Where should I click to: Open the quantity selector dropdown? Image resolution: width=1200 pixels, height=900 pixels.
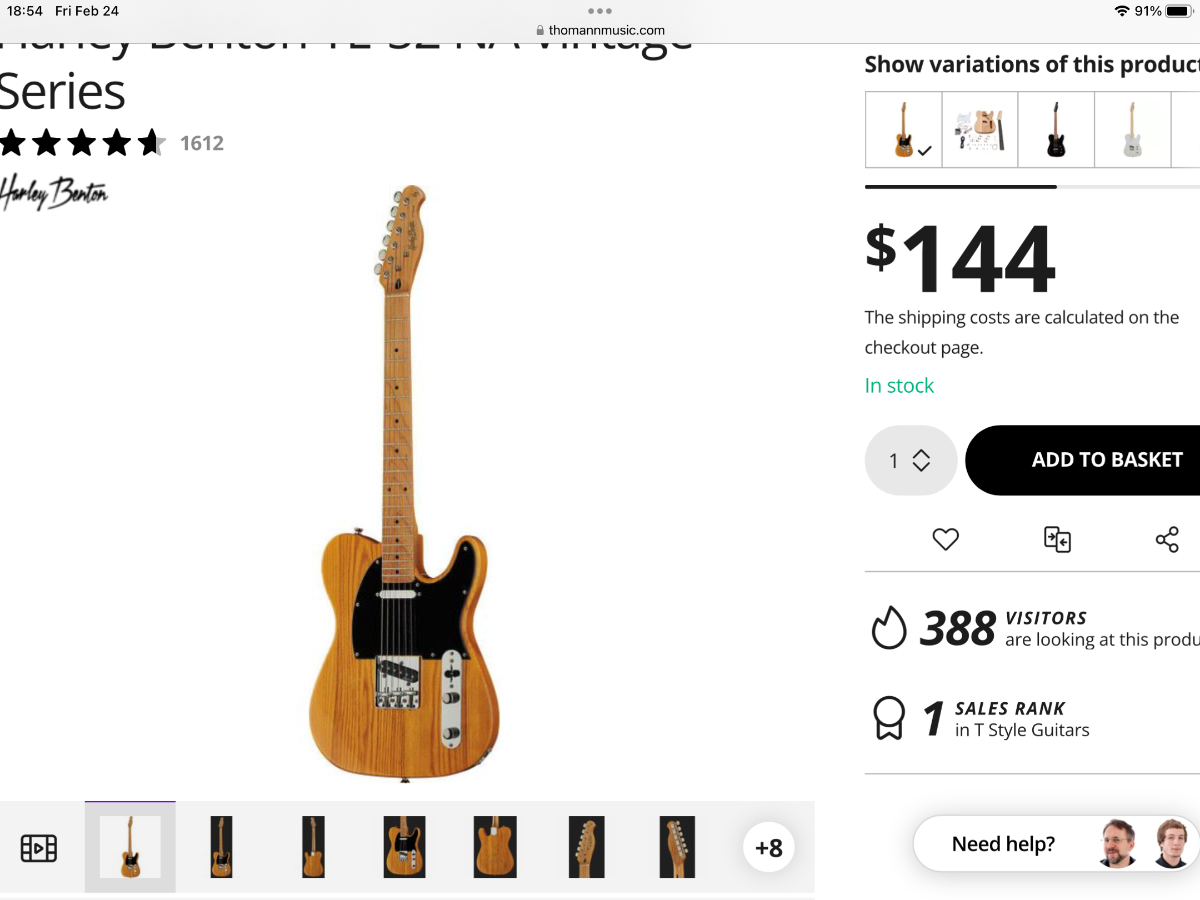click(x=911, y=460)
